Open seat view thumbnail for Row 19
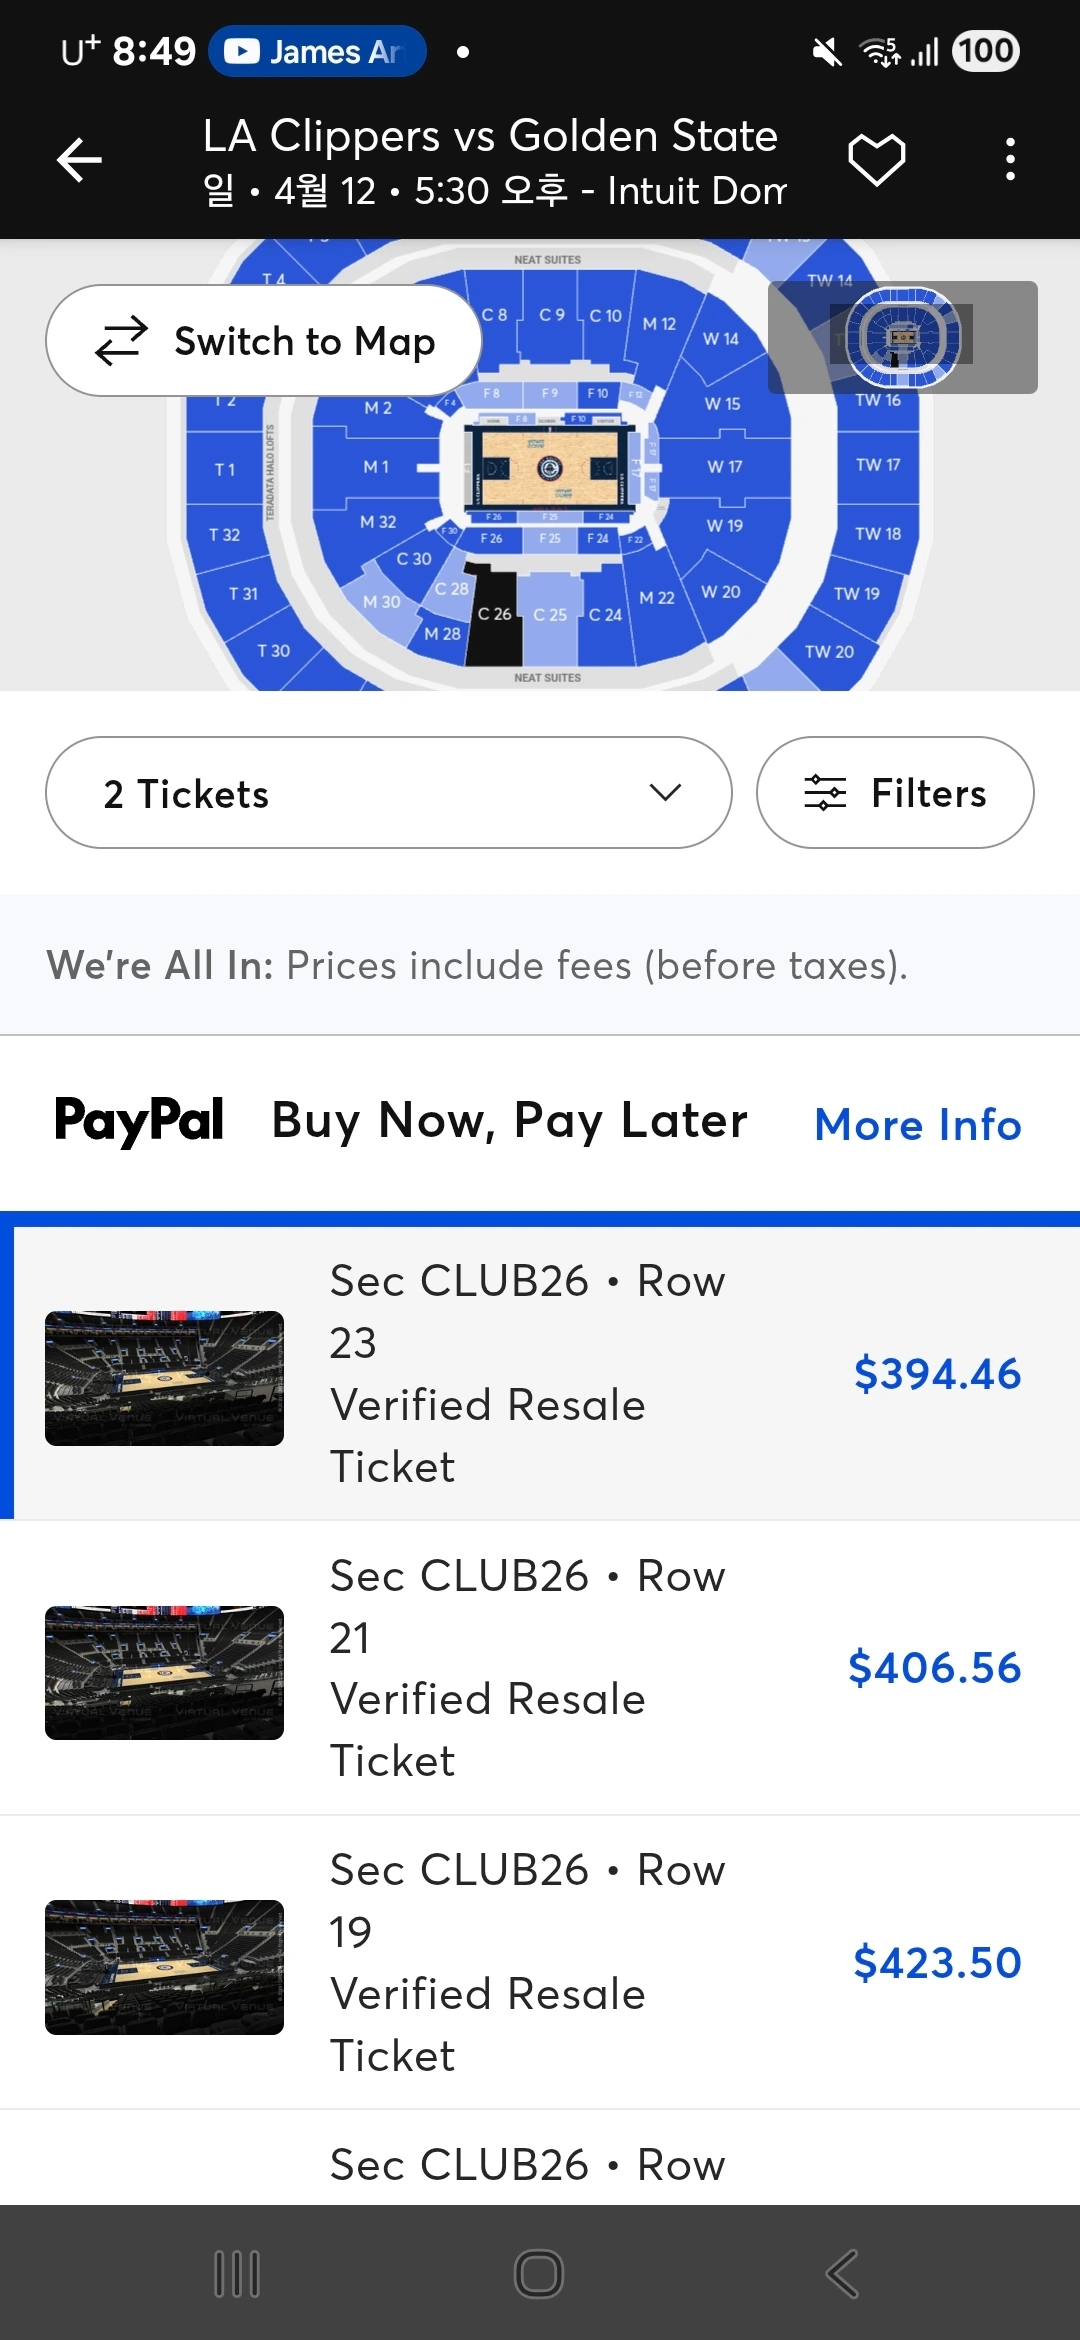 point(164,1967)
